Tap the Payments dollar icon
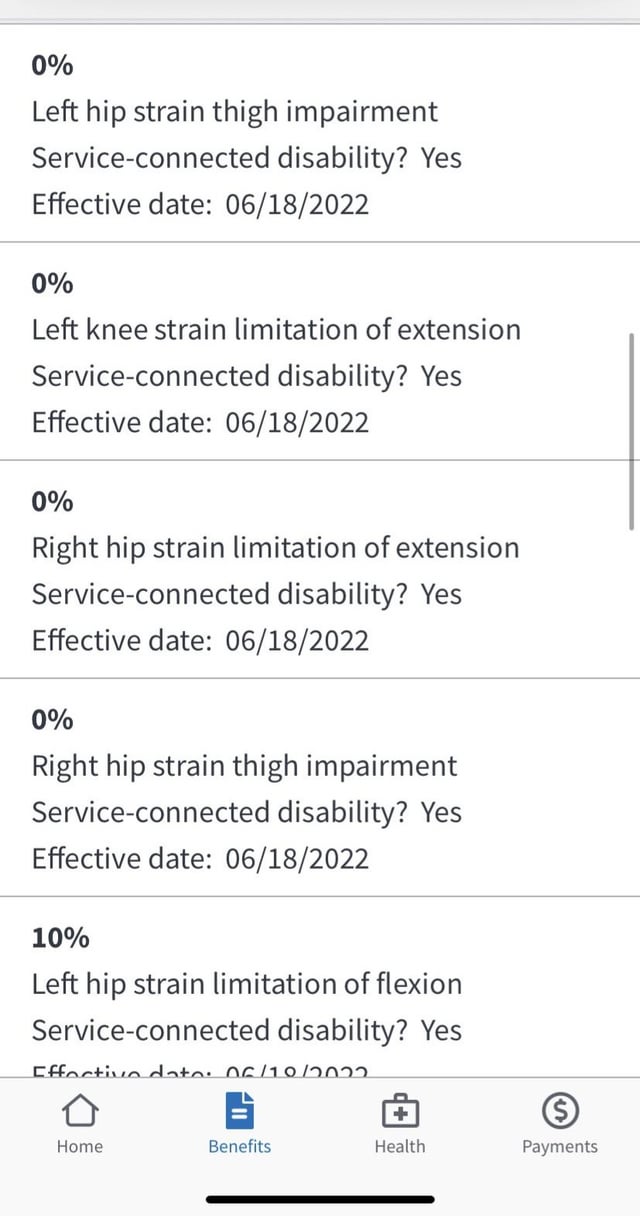 pyautogui.click(x=559, y=1111)
